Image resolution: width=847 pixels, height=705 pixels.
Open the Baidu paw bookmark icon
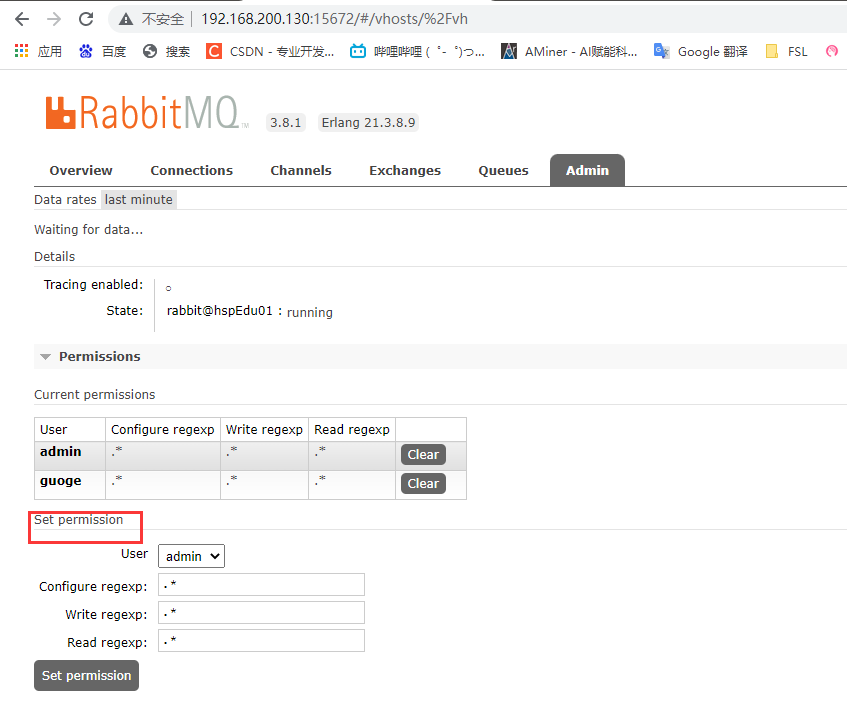tap(85, 51)
